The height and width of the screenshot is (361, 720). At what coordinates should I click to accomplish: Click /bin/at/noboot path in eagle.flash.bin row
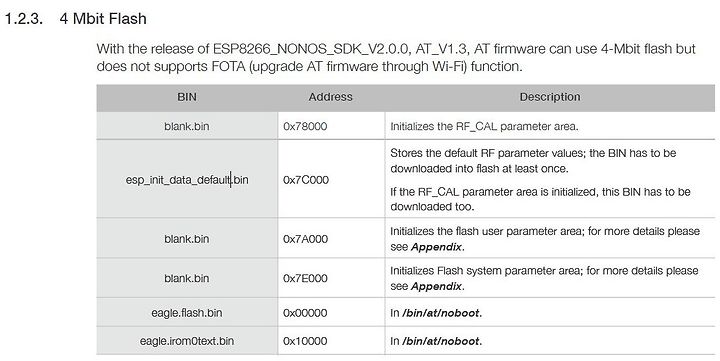441,313
